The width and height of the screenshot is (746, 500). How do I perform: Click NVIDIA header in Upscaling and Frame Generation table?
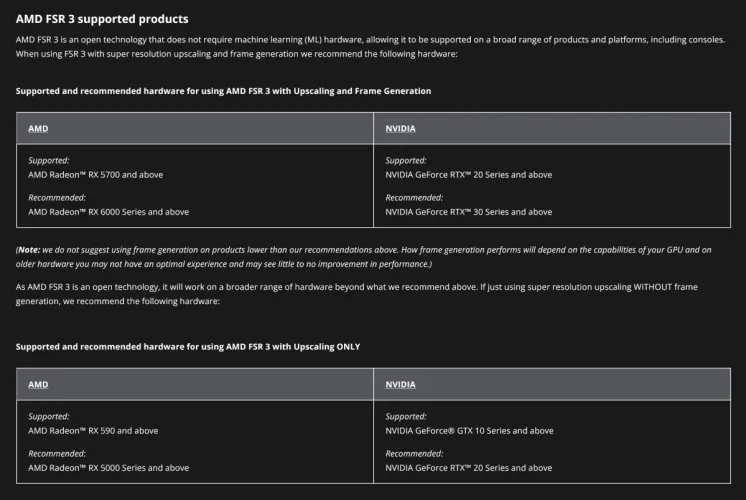[401, 129]
